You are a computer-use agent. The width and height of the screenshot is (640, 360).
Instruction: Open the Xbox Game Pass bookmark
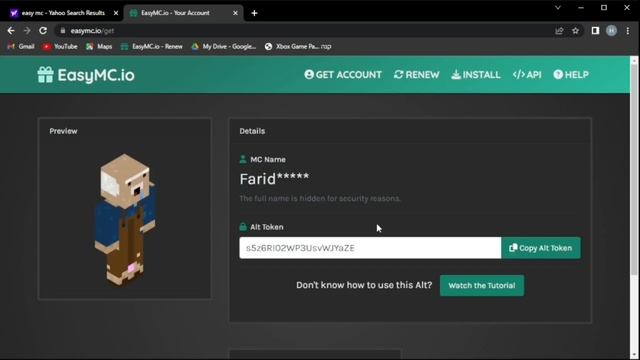pyautogui.click(x=298, y=47)
